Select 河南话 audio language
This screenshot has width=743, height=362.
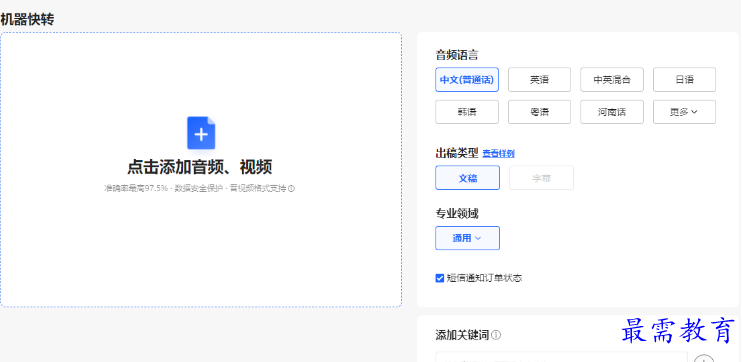(612, 112)
